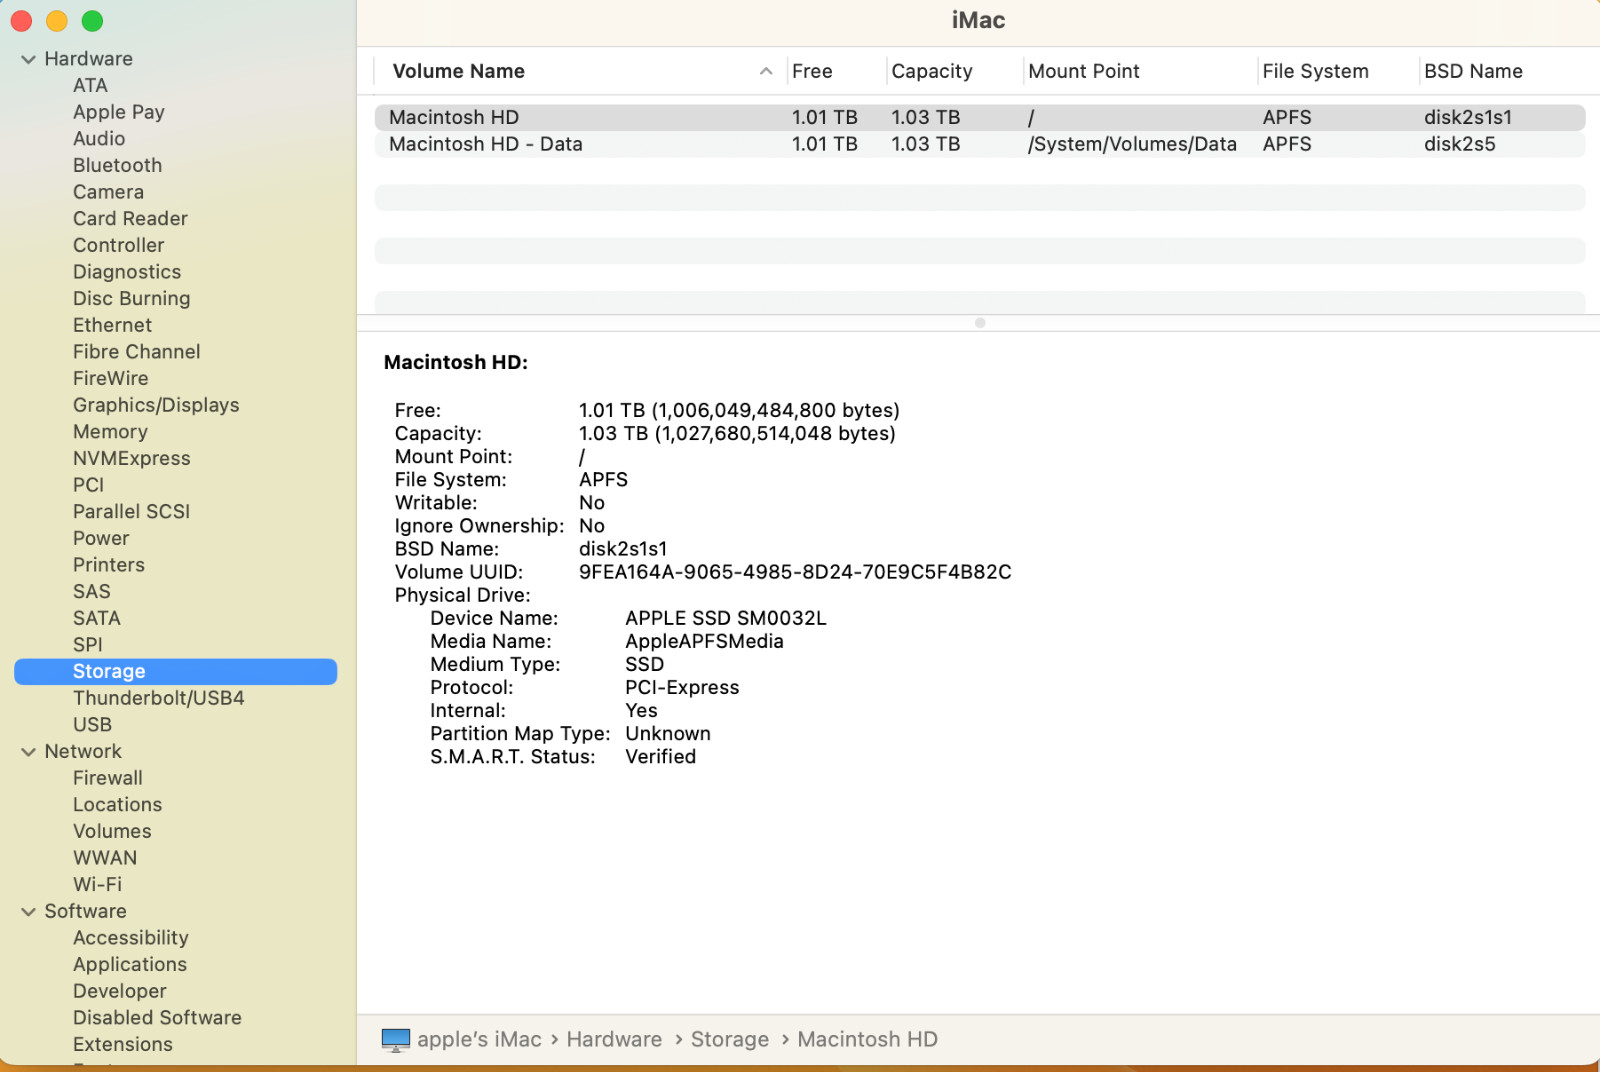Open Graphics/Displays section
This screenshot has width=1600, height=1072.
pyautogui.click(x=156, y=405)
